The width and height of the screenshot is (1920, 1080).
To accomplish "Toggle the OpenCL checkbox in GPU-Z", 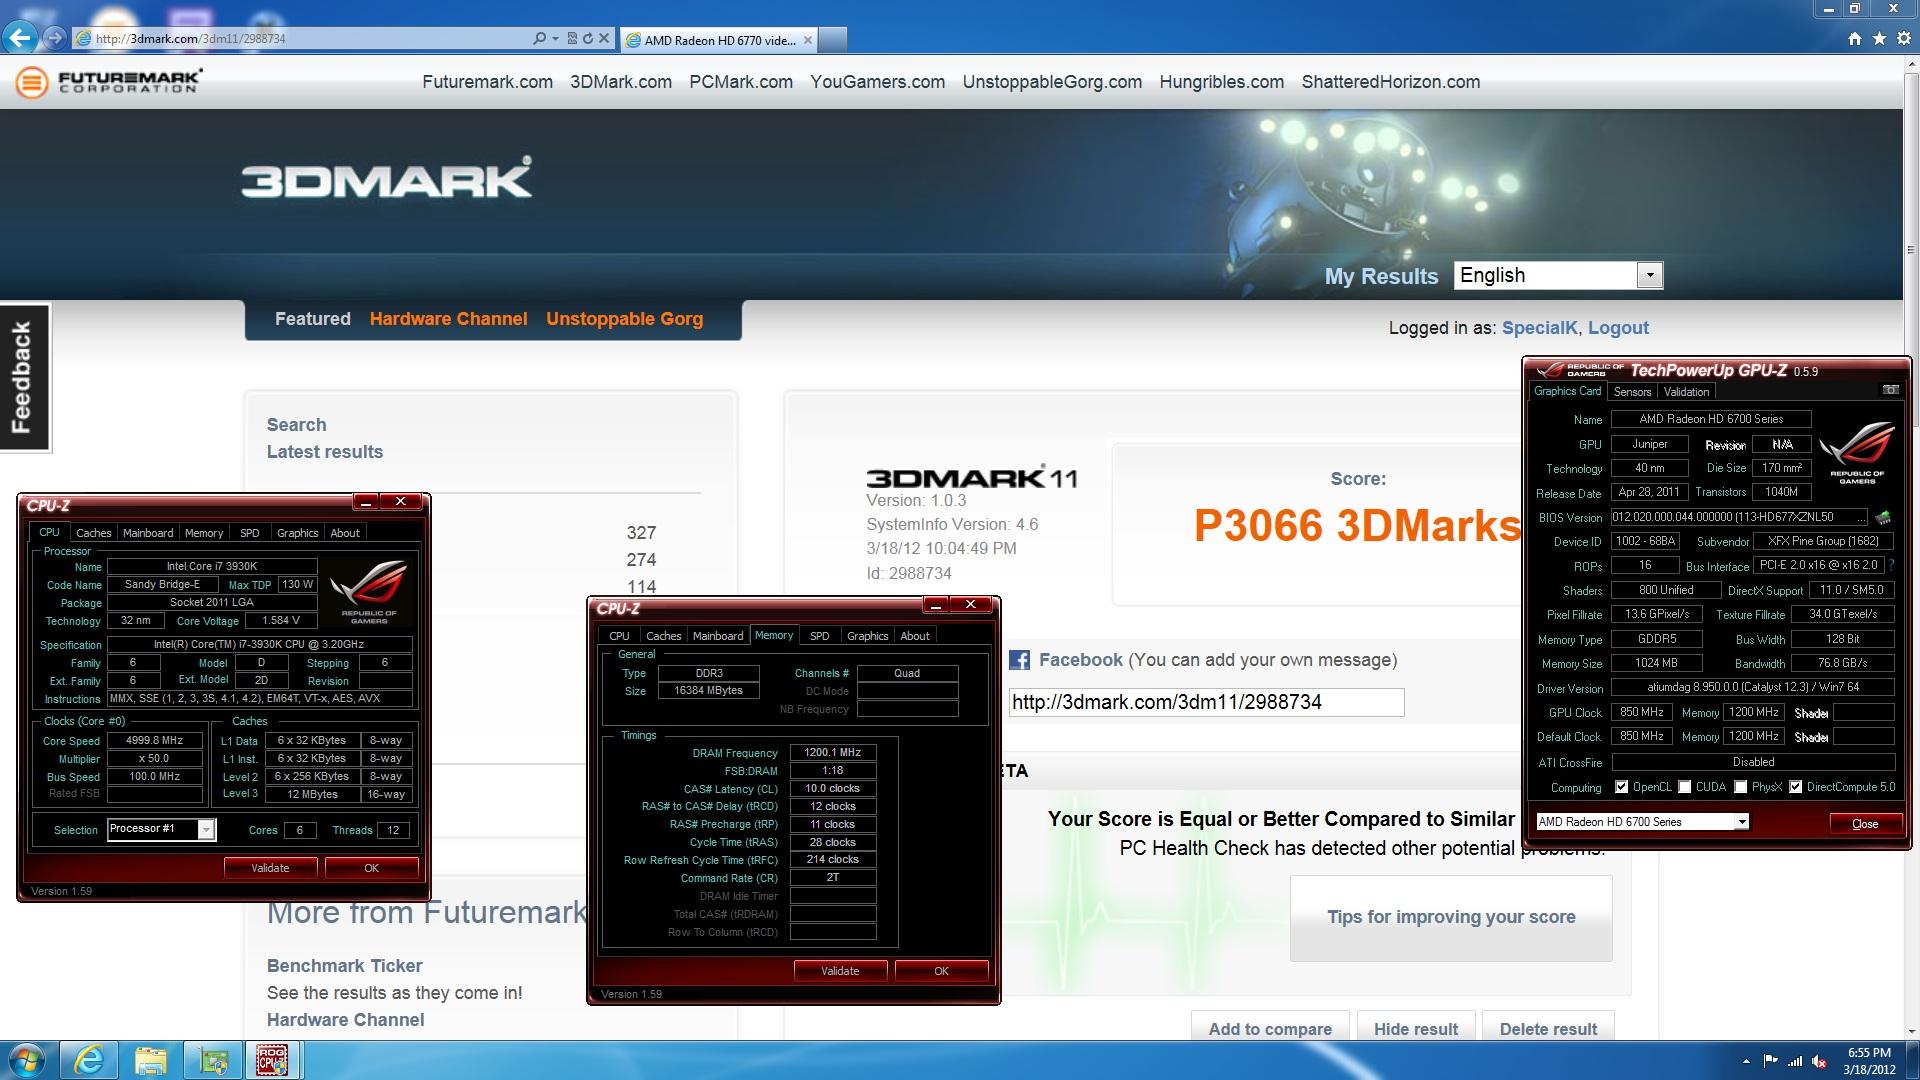I will point(1621,787).
